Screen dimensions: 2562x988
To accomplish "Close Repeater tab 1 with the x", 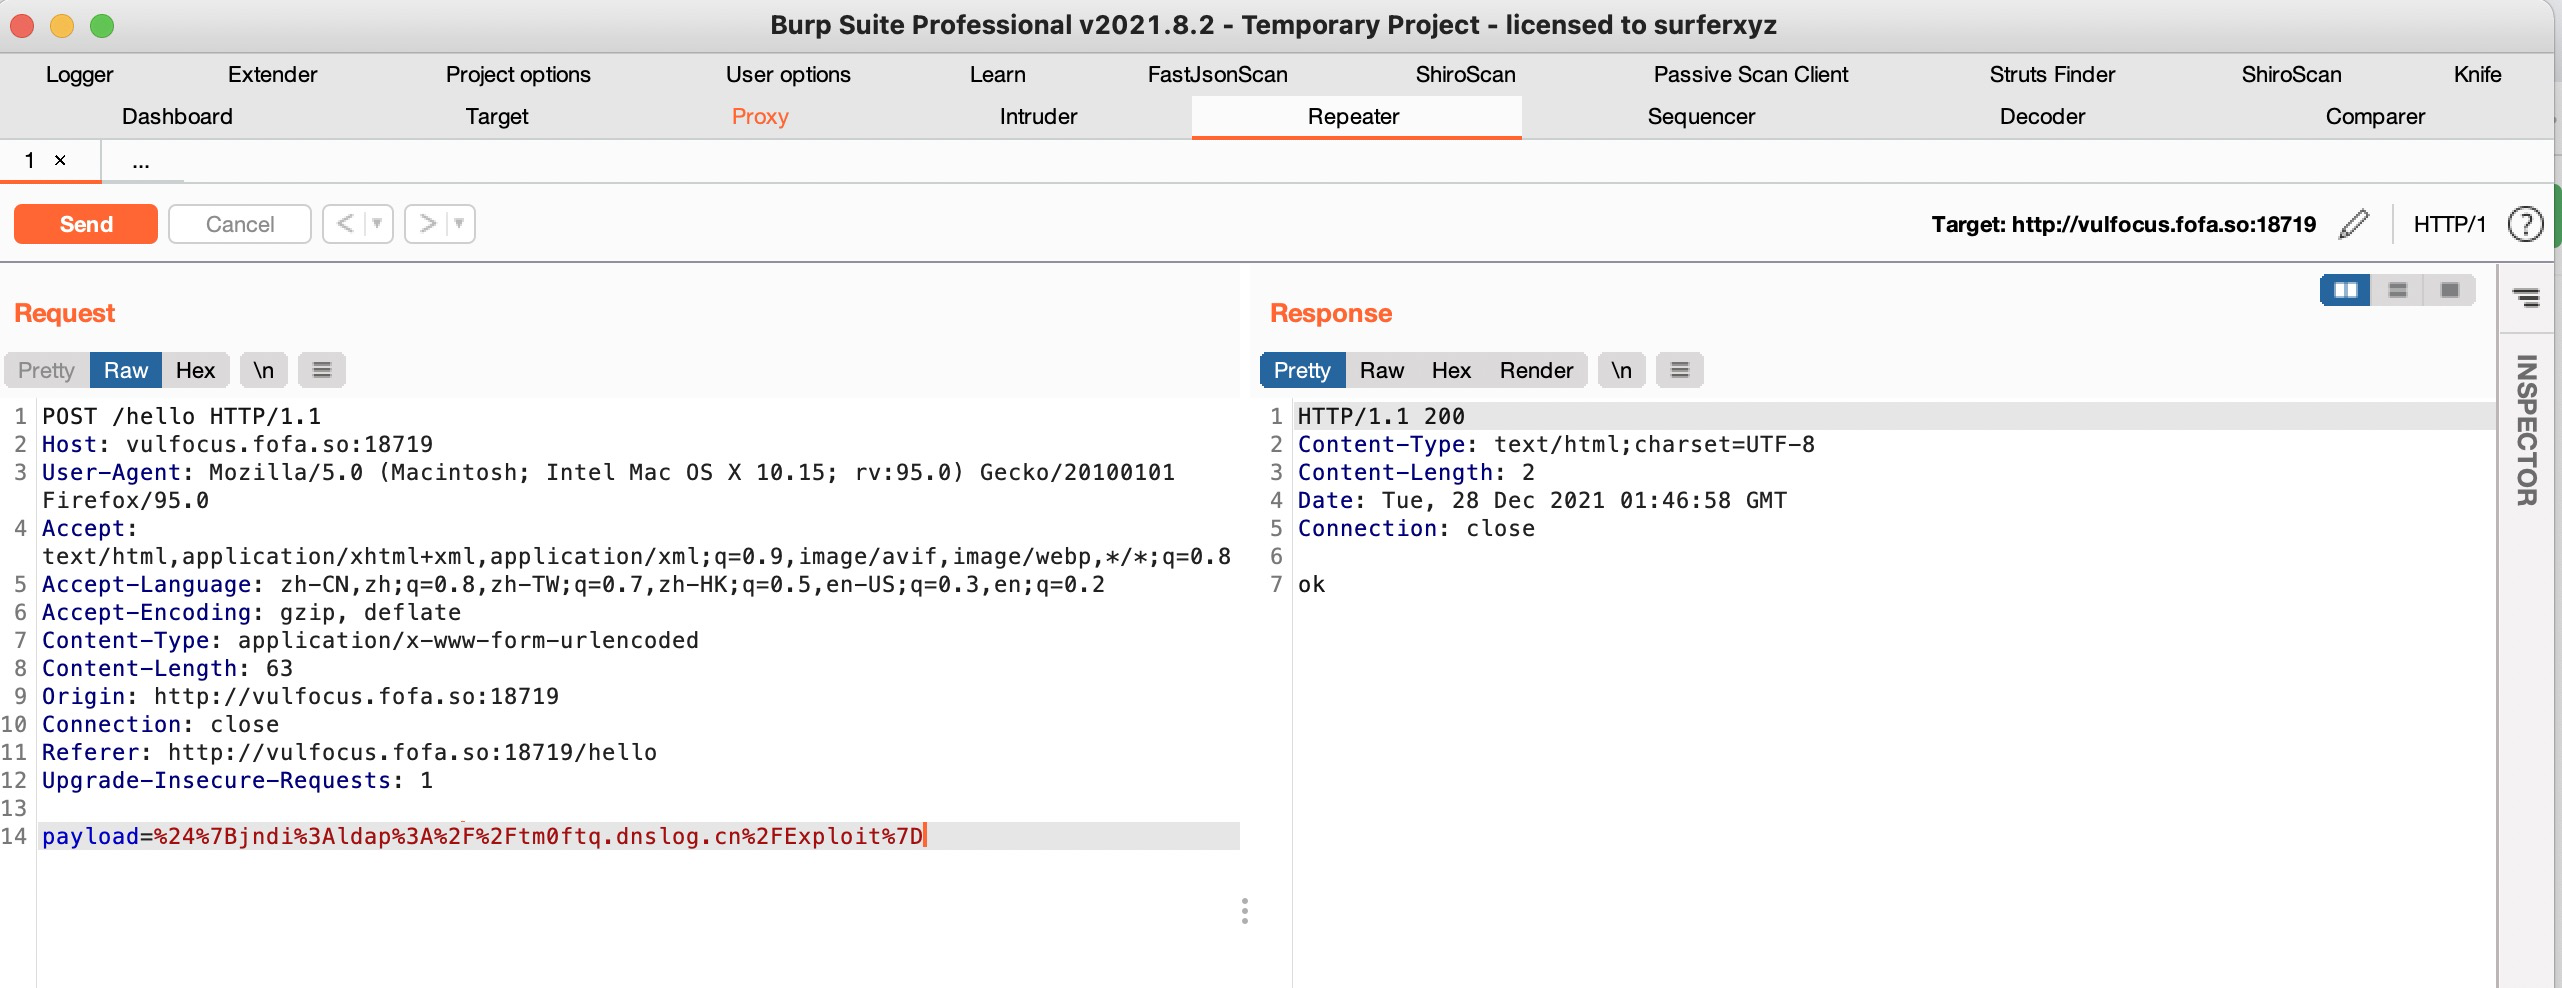I will (x=60, y=160).
